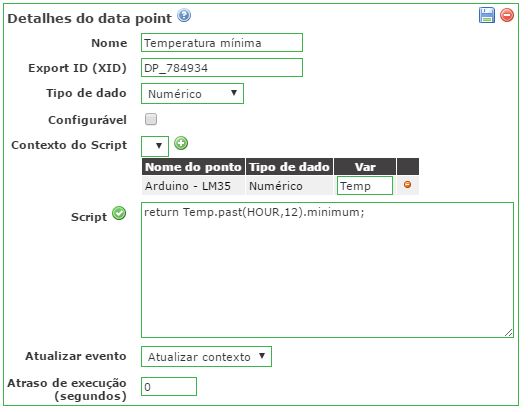Select the Var column header

[x=365, y=167]
